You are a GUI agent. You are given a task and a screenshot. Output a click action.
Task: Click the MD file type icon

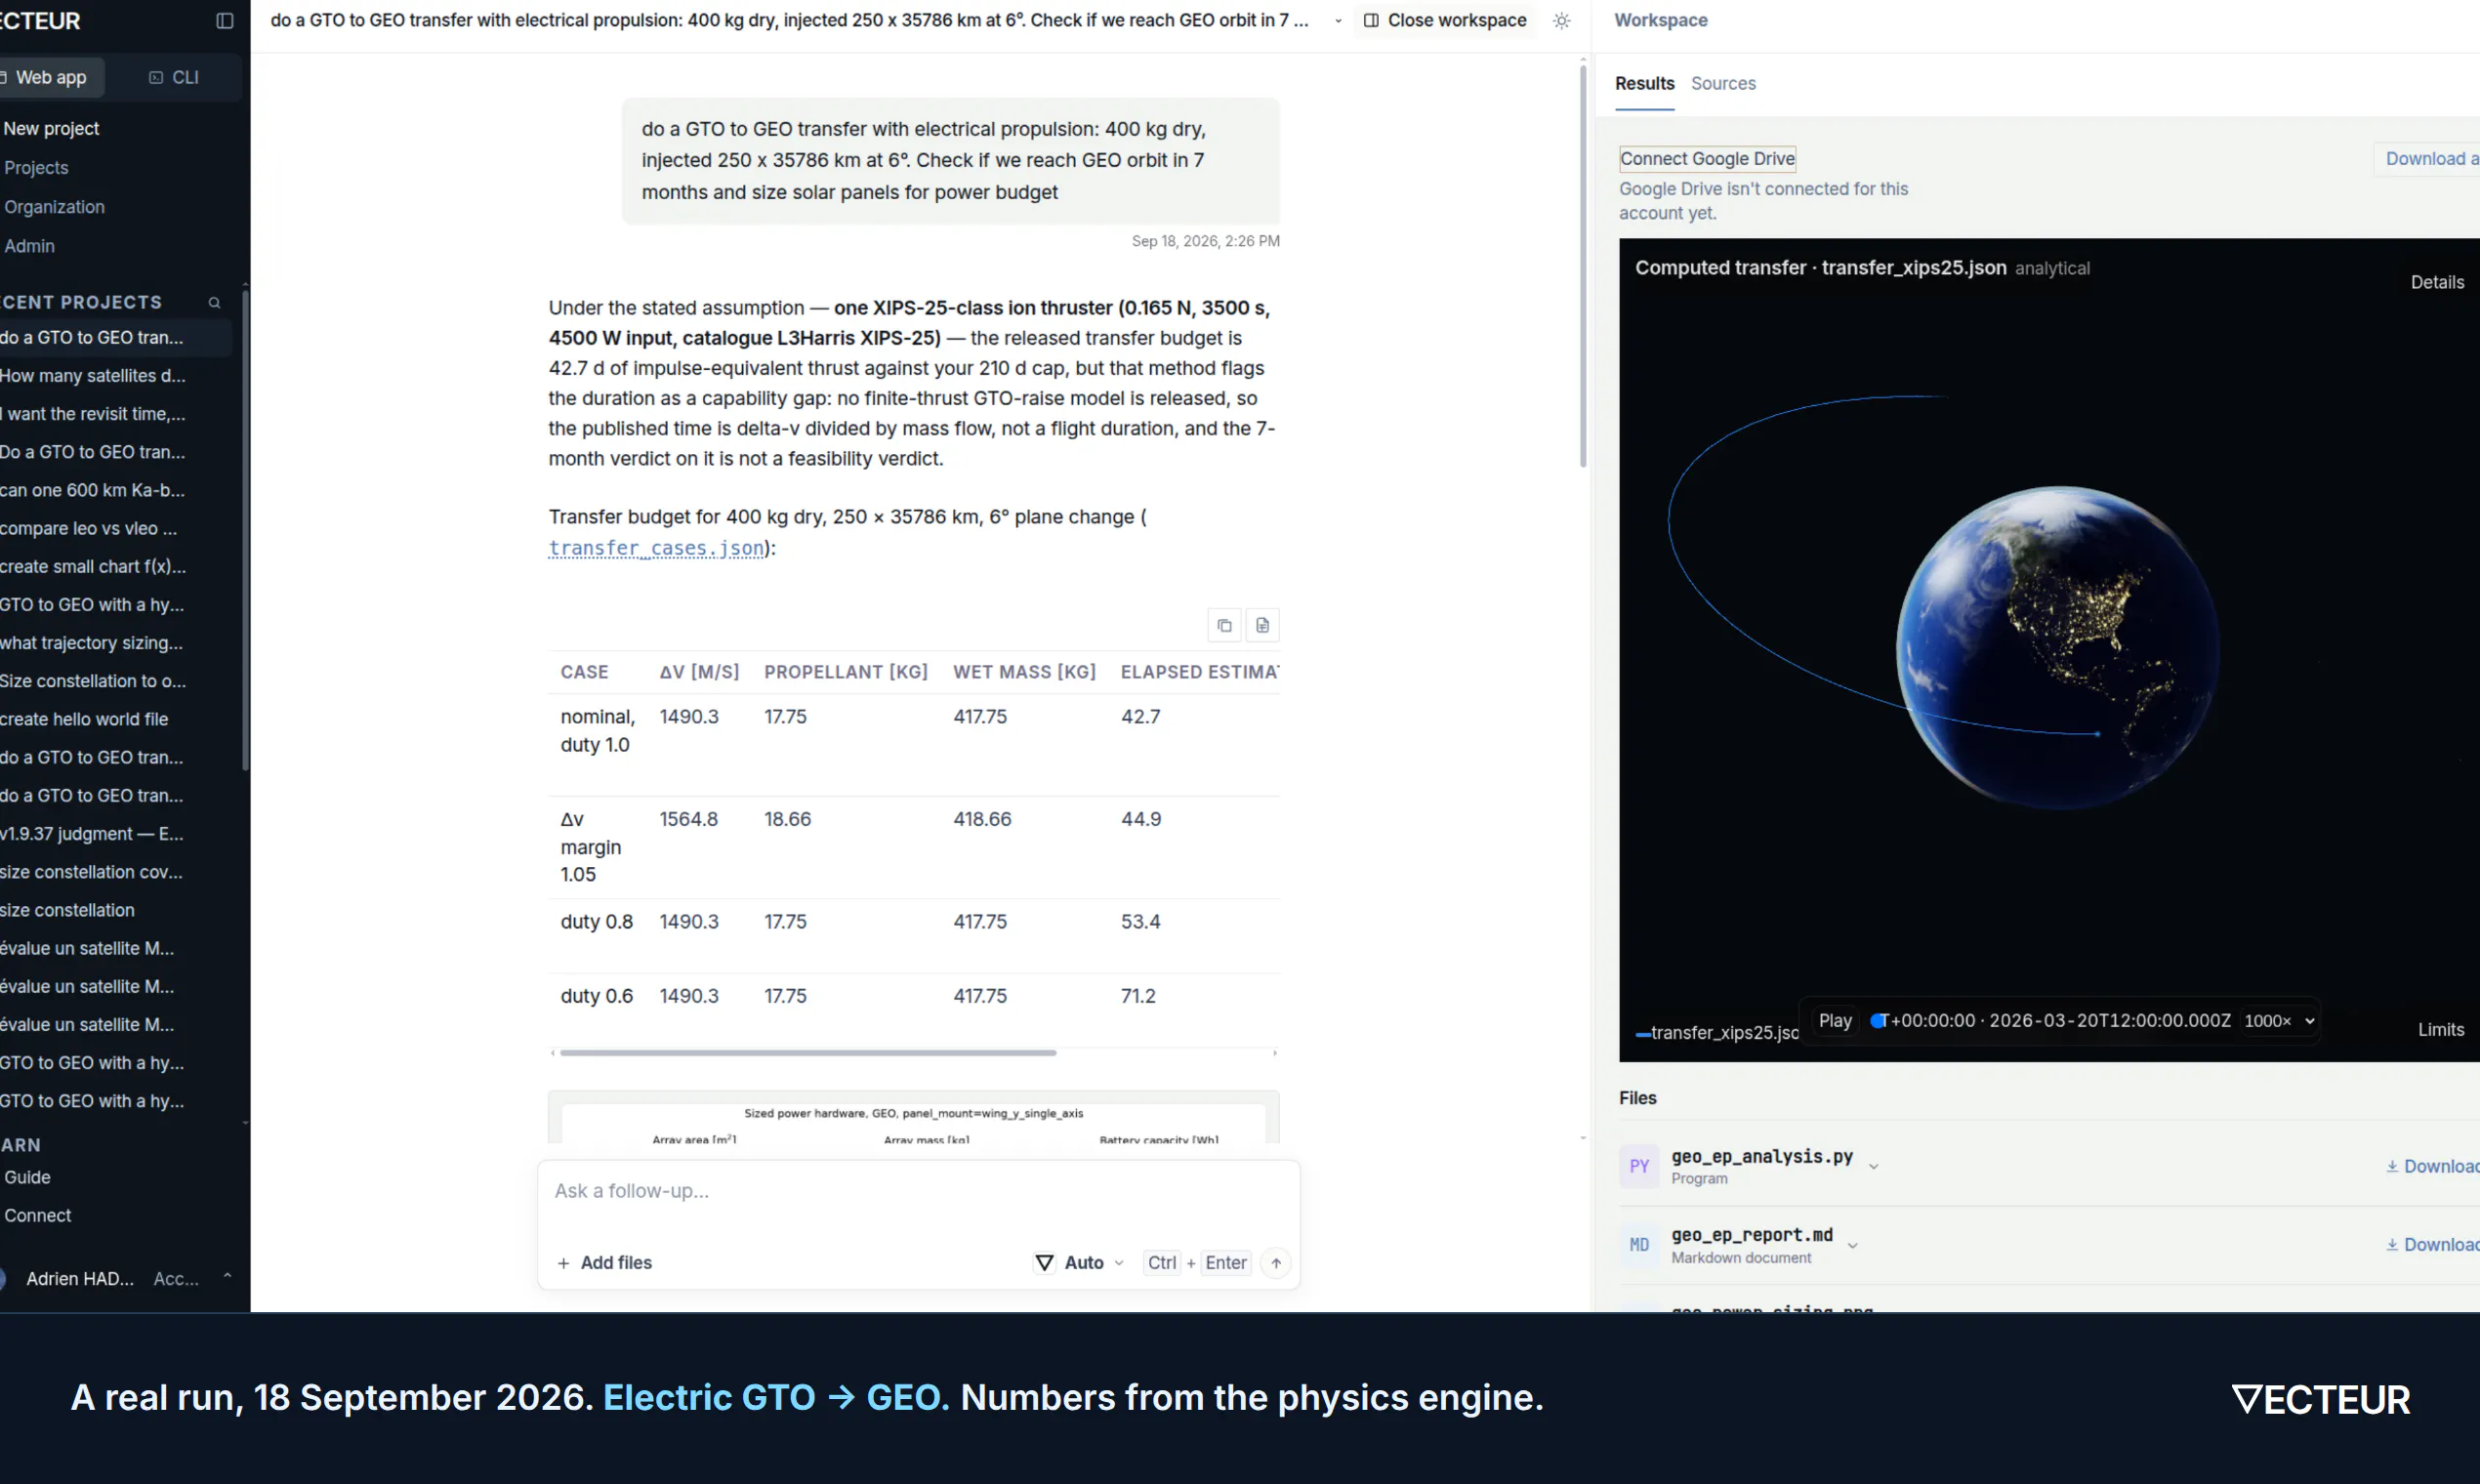1639,1244
